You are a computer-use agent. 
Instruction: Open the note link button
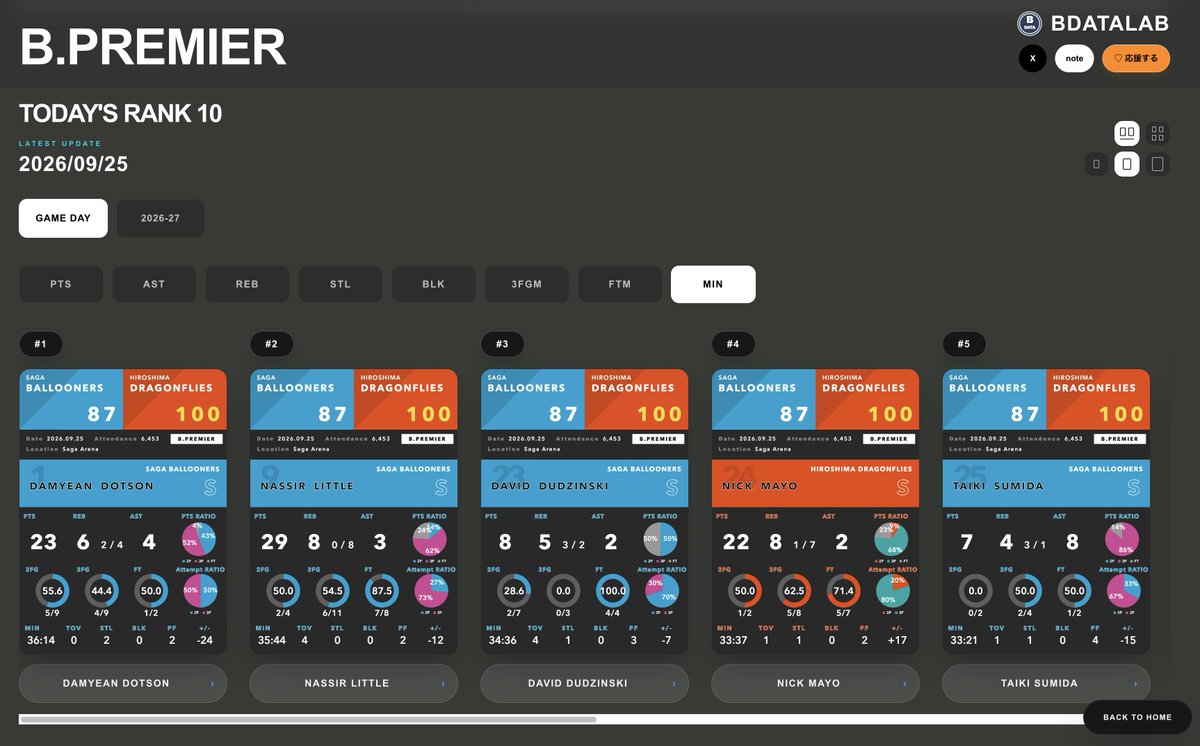tap(1074, 58)
